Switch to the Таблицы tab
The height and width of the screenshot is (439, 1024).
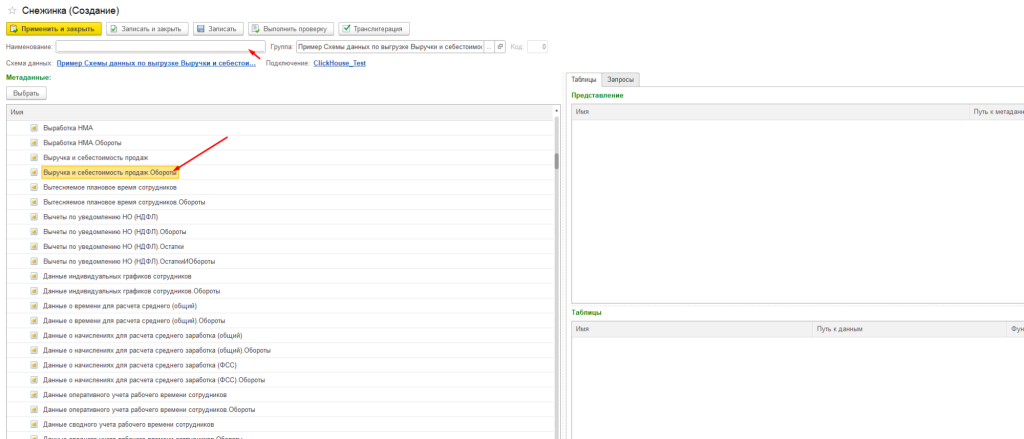click(x=583, y=80)
